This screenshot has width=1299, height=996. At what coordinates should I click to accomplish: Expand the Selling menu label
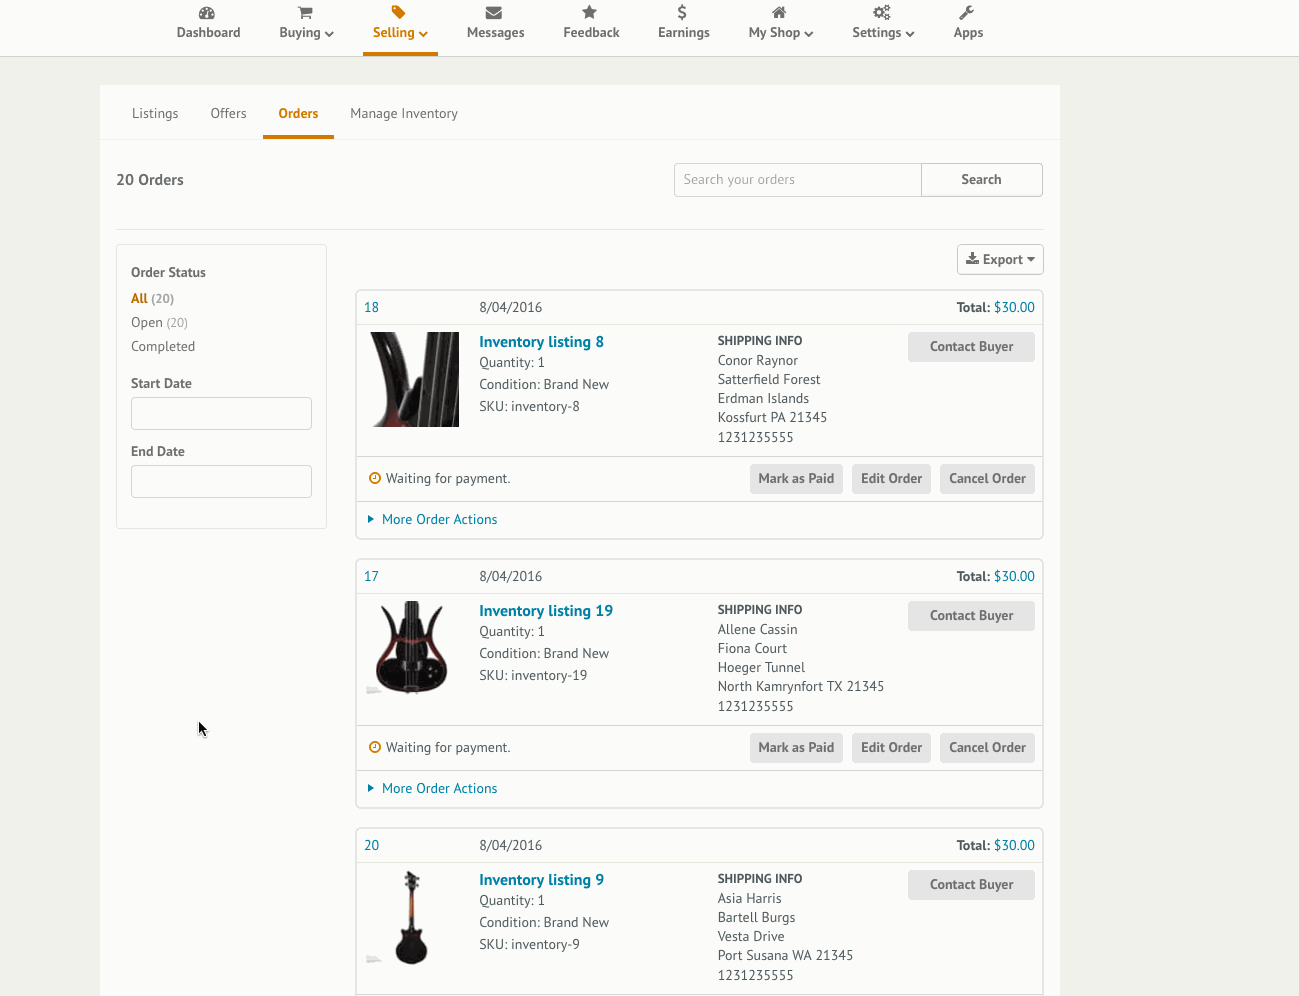pos(400,33)
